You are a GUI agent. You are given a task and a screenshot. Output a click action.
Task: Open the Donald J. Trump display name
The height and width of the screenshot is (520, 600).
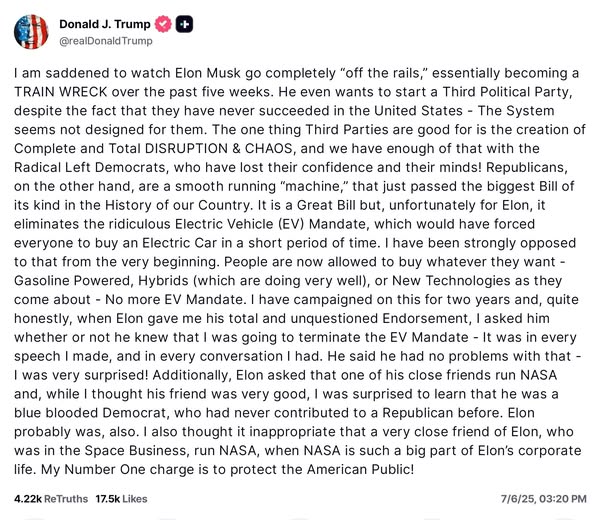click(104, 24)
